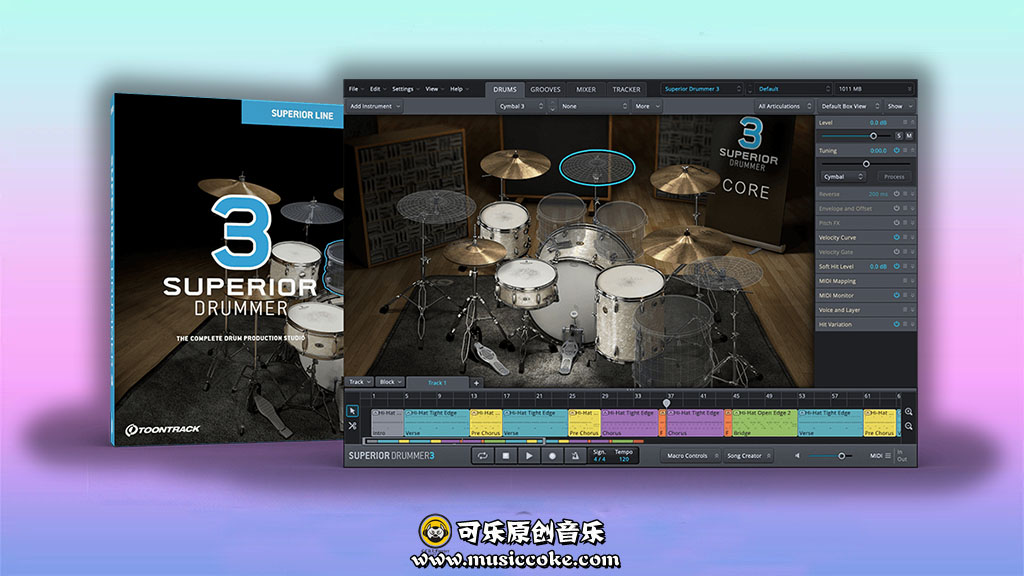Viewport: 1024px width, 576px height.
Task: Open the None selection dropdown
Action: (594, 106)
